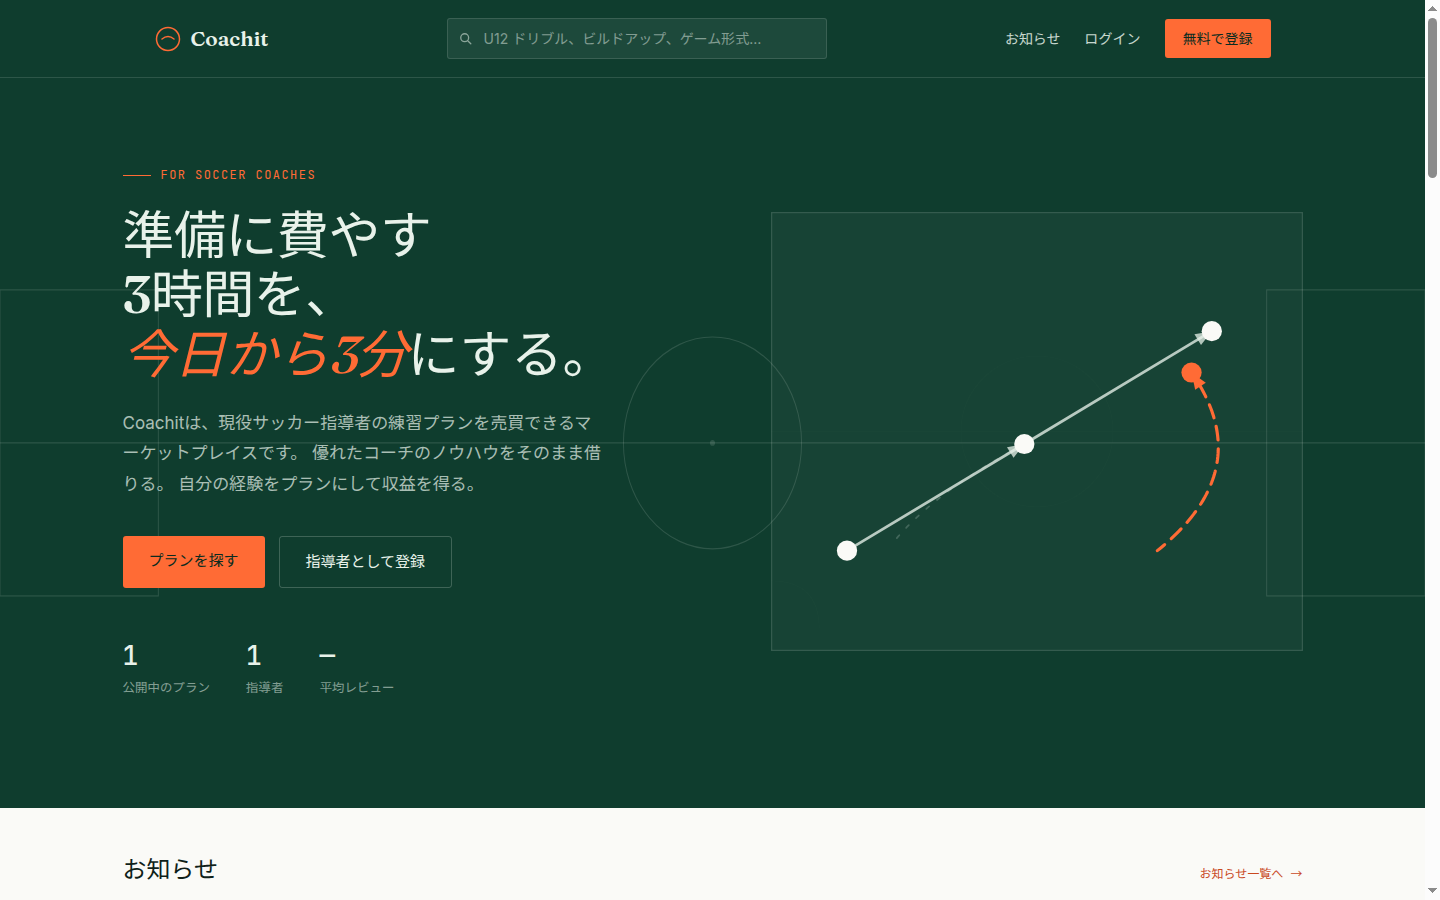Click the 平均レビュー stat label
Viewport: 1440px width, 900px height.
coord(357,688)
